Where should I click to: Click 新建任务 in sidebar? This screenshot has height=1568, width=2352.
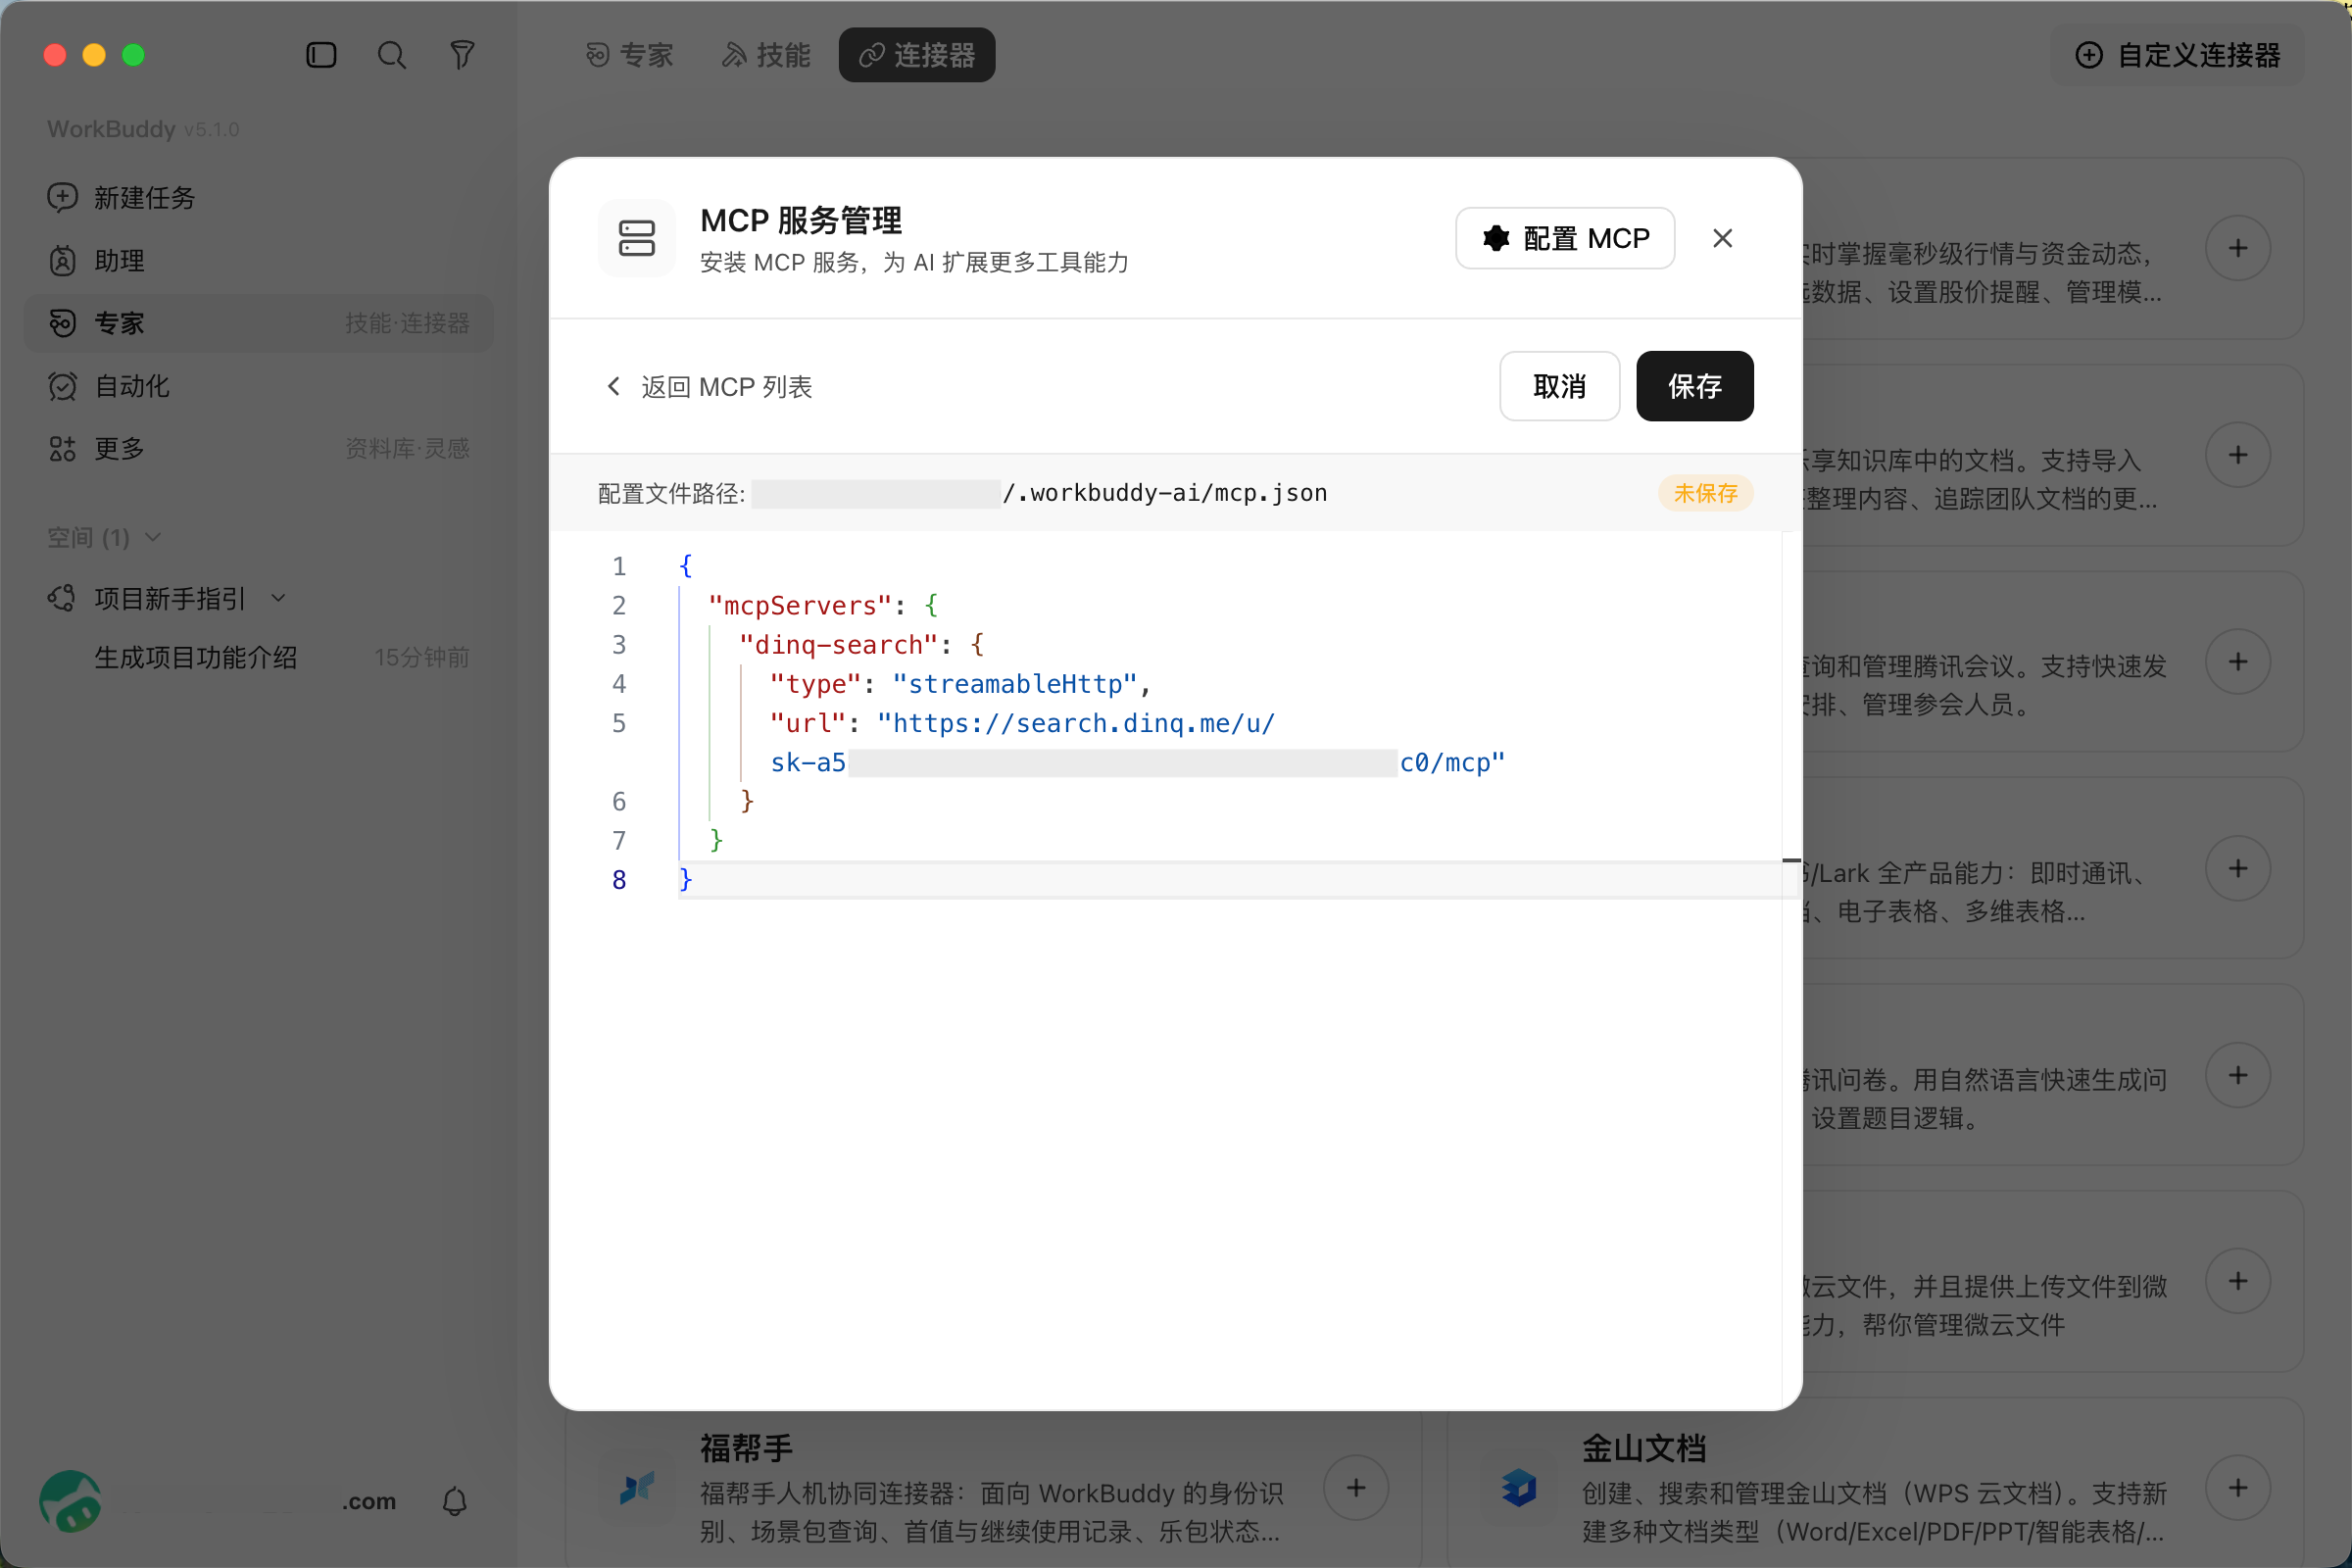[x=259, y=198]
